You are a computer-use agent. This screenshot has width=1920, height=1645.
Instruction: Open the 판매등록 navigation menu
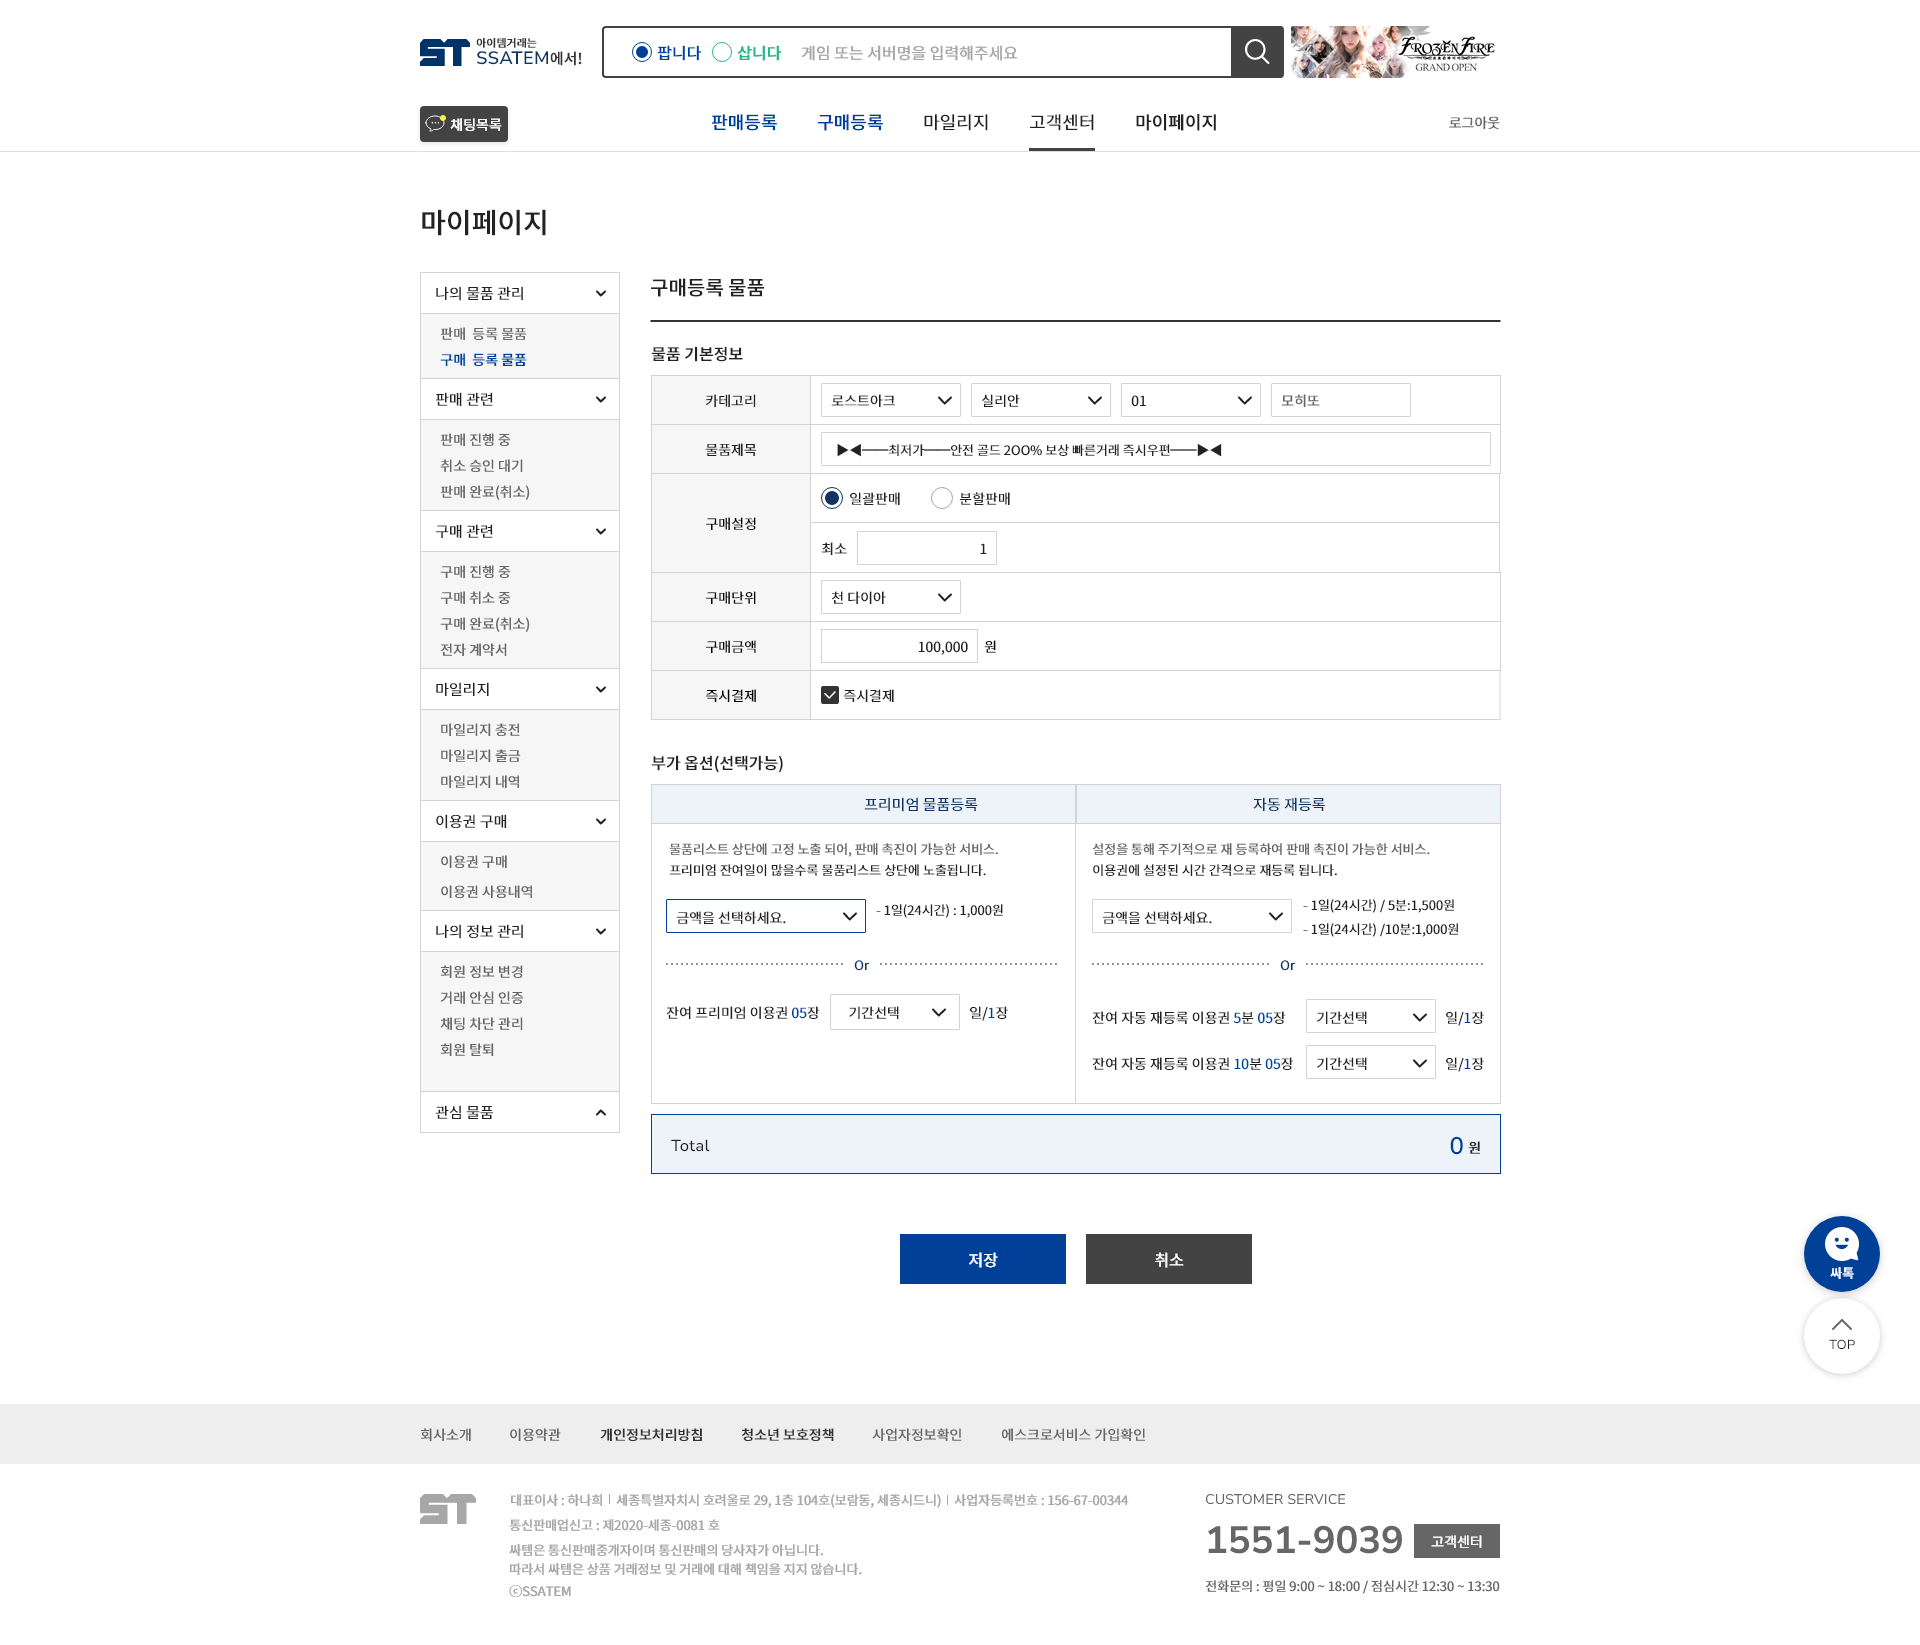coord(744,122)
